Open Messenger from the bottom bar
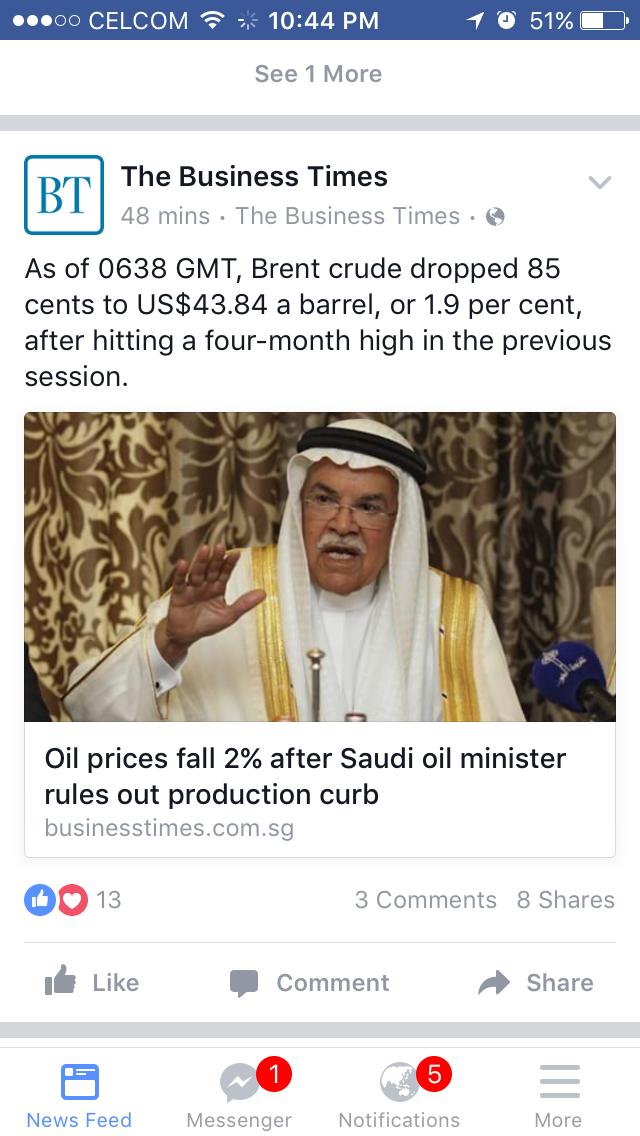 point(240,1083)
